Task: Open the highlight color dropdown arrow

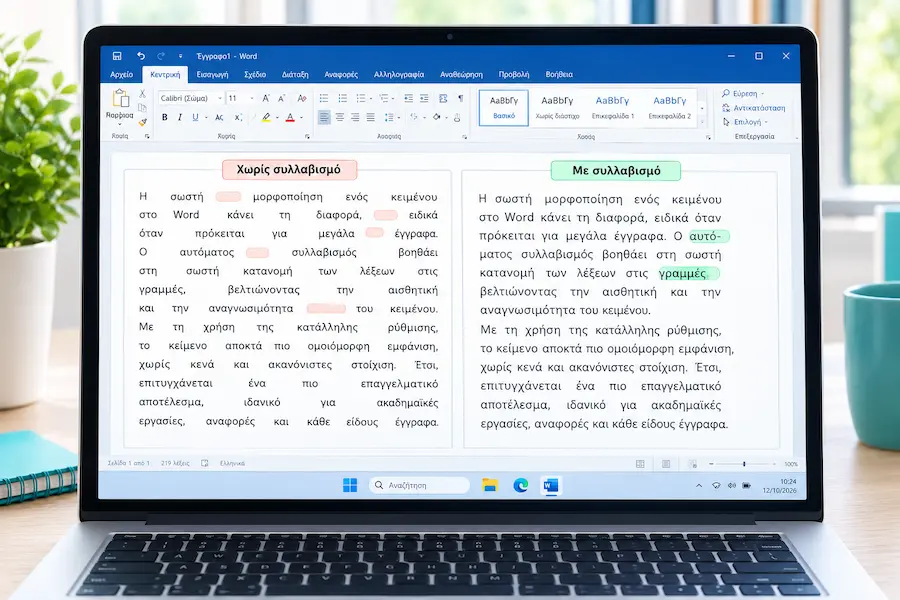Action: (277, 118)
